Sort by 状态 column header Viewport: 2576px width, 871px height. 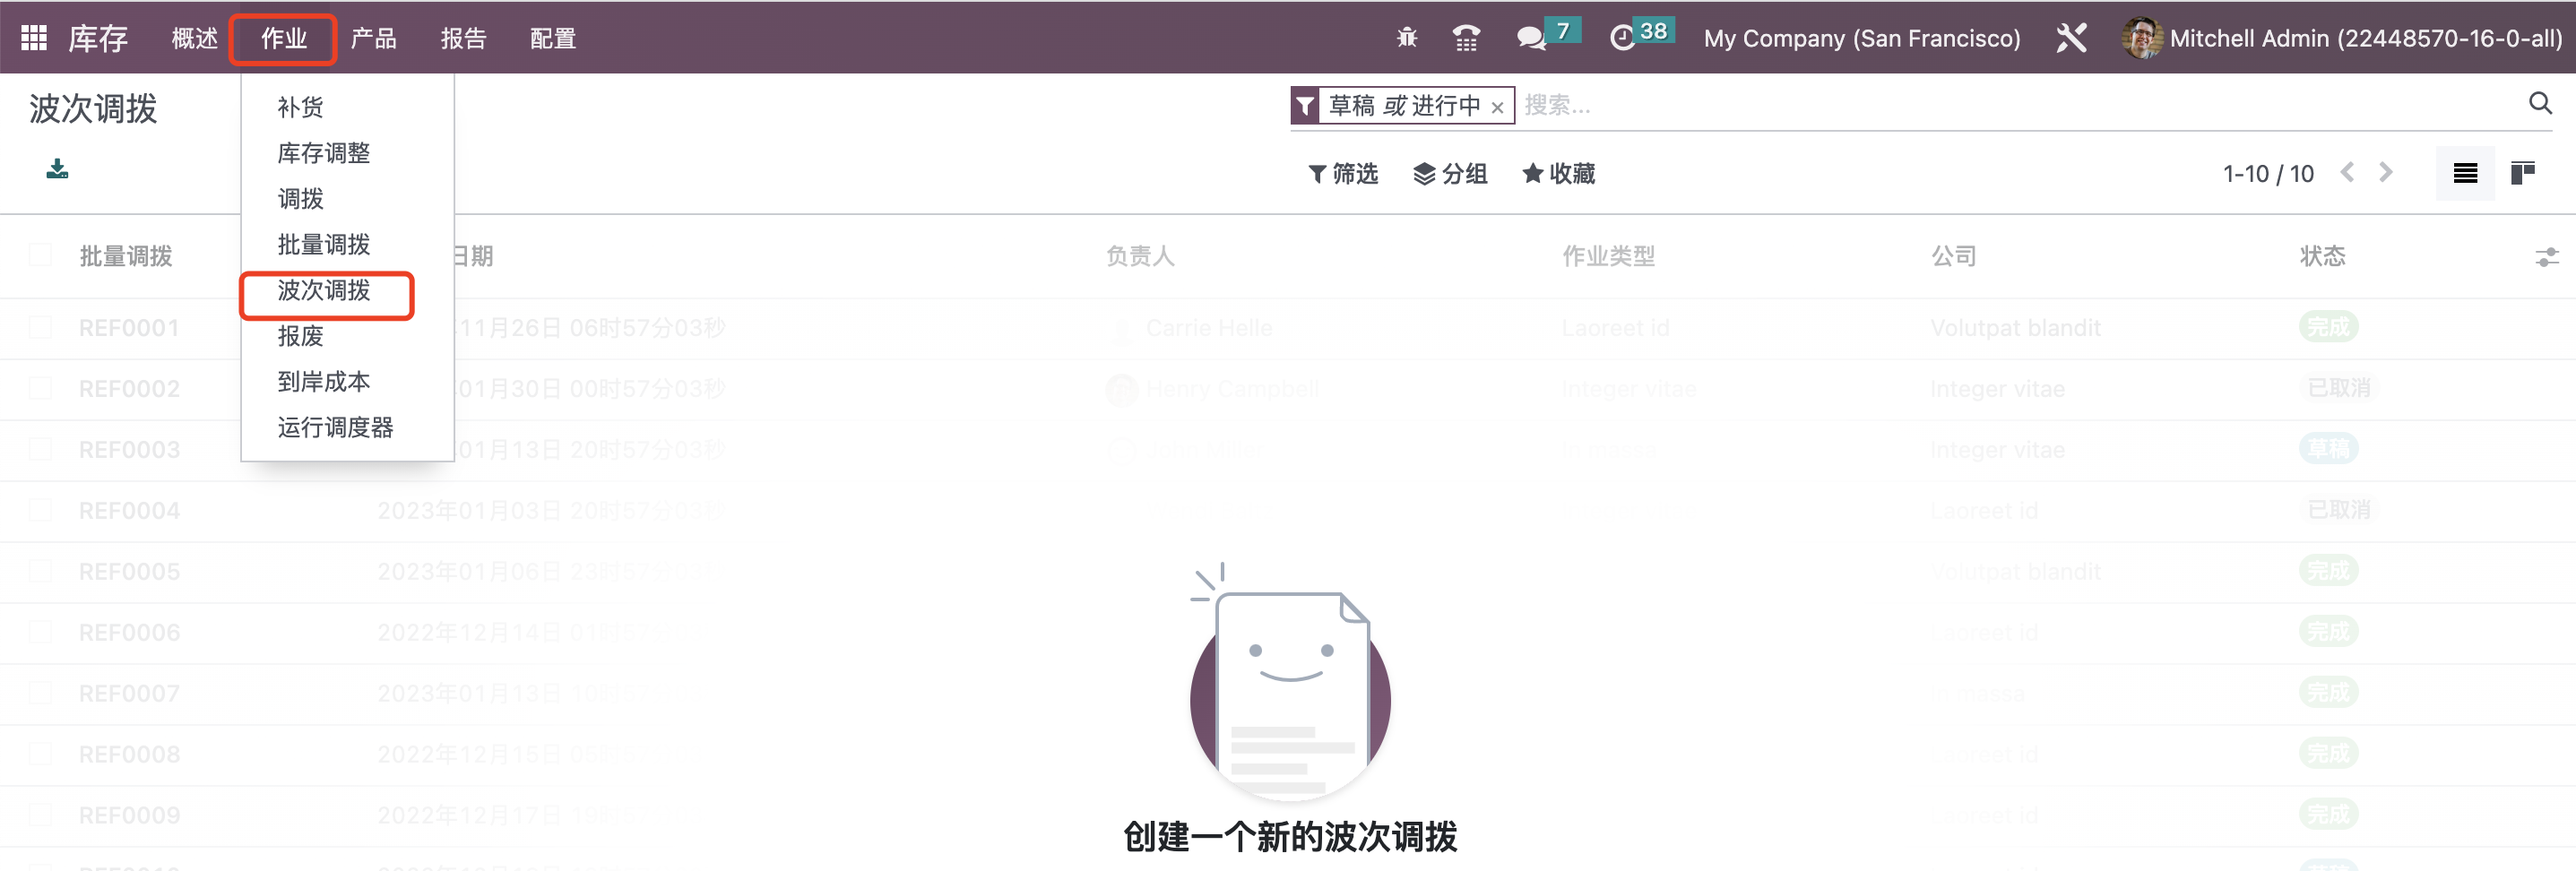click(2322, 256)
